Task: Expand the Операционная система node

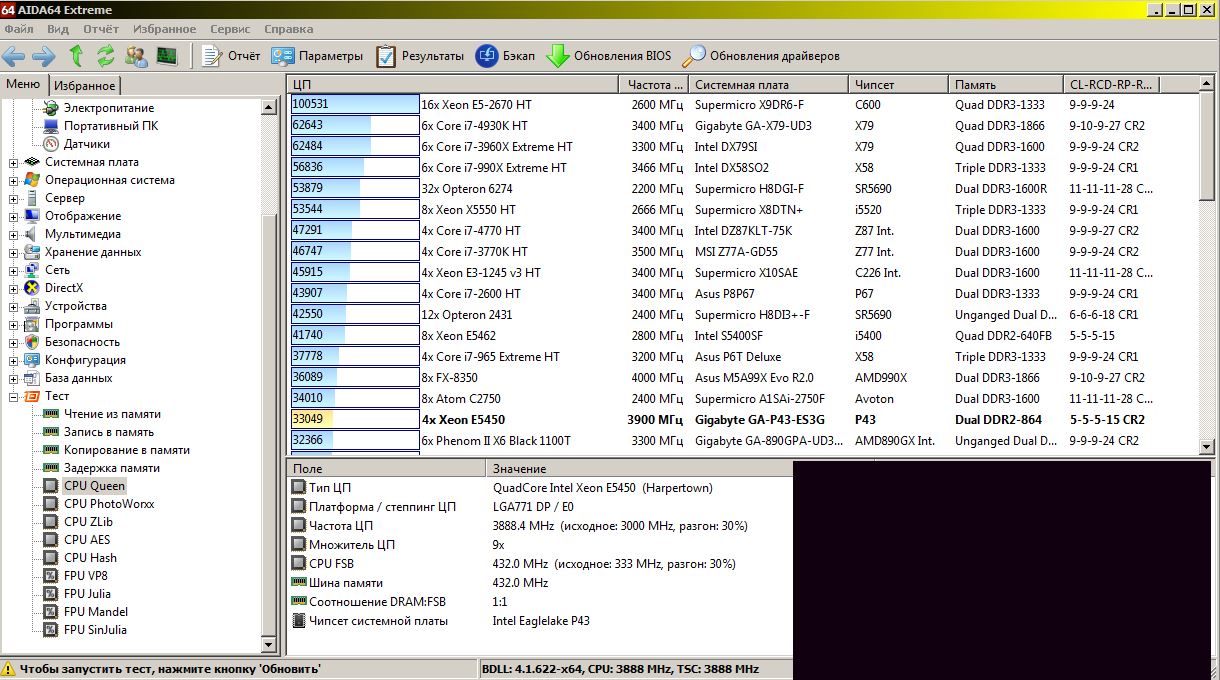Action: [13, 180]
